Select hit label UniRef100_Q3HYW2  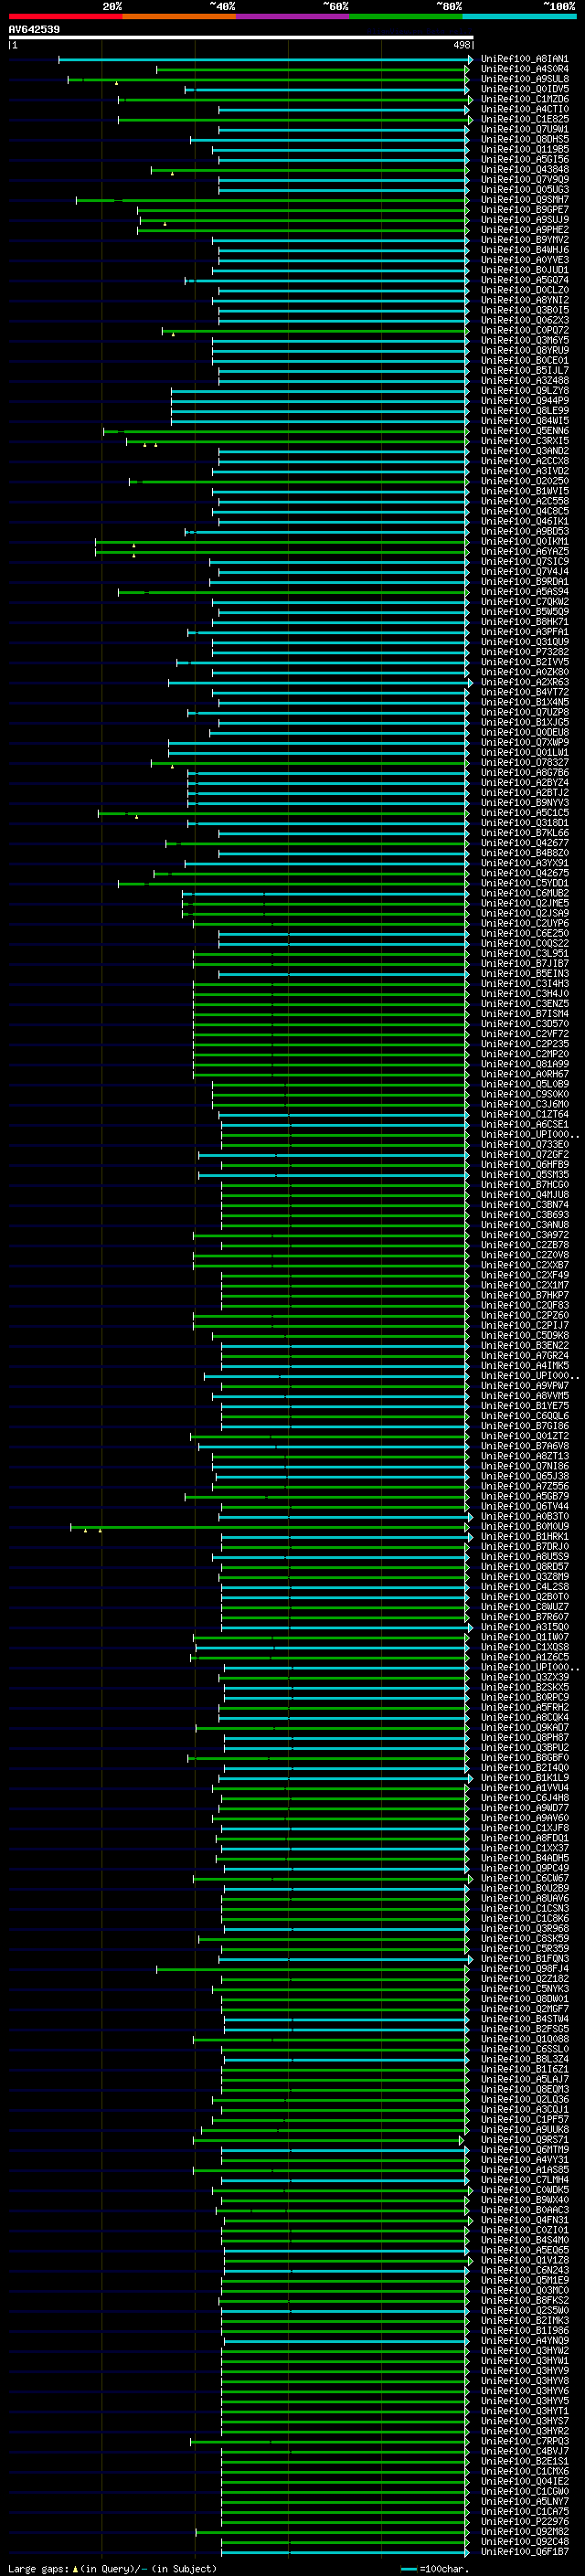pyautogui.click(x=525, y=2350)
